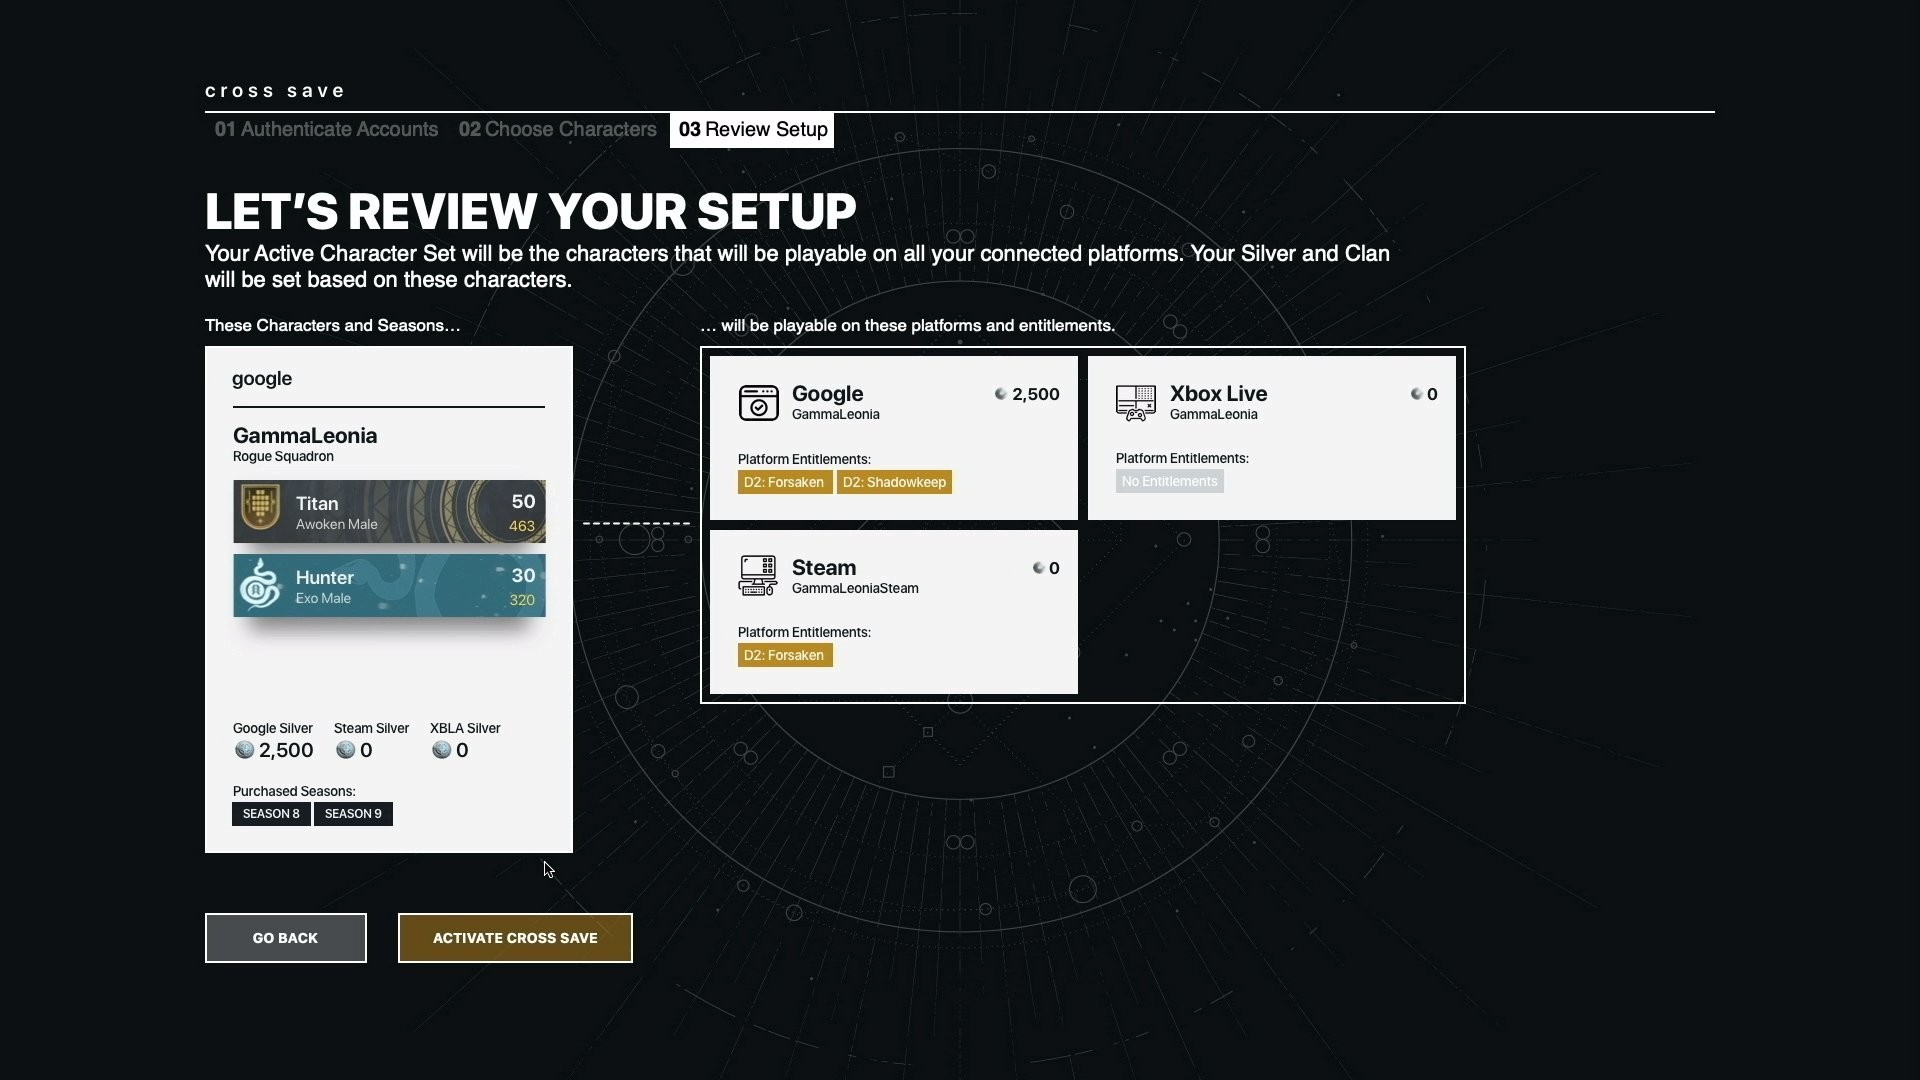Click the Google Silver coin icon
Viewport: 1920px width, 1080px height.
(x=244, y=750)
